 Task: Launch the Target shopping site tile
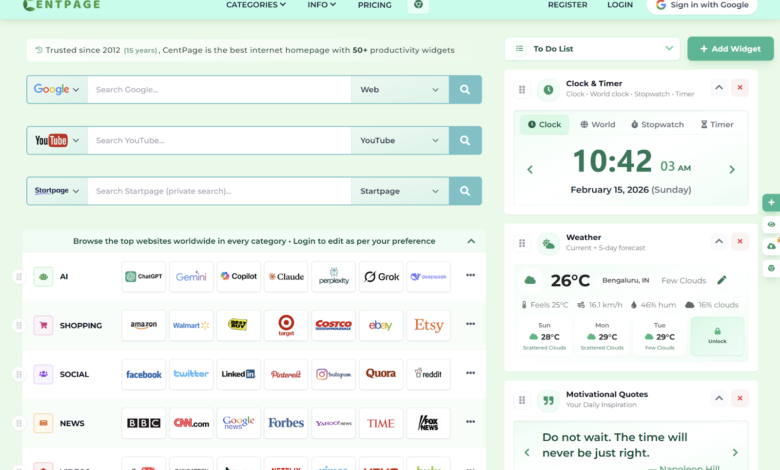click(x=286, y=325)
